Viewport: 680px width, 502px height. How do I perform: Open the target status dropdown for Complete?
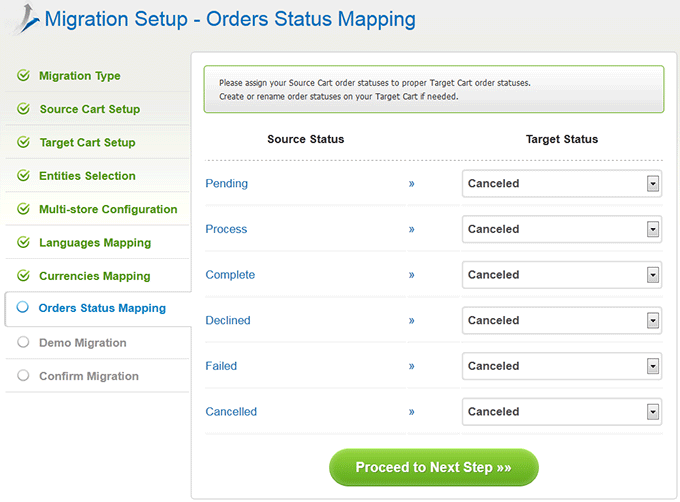click(562, 275)
